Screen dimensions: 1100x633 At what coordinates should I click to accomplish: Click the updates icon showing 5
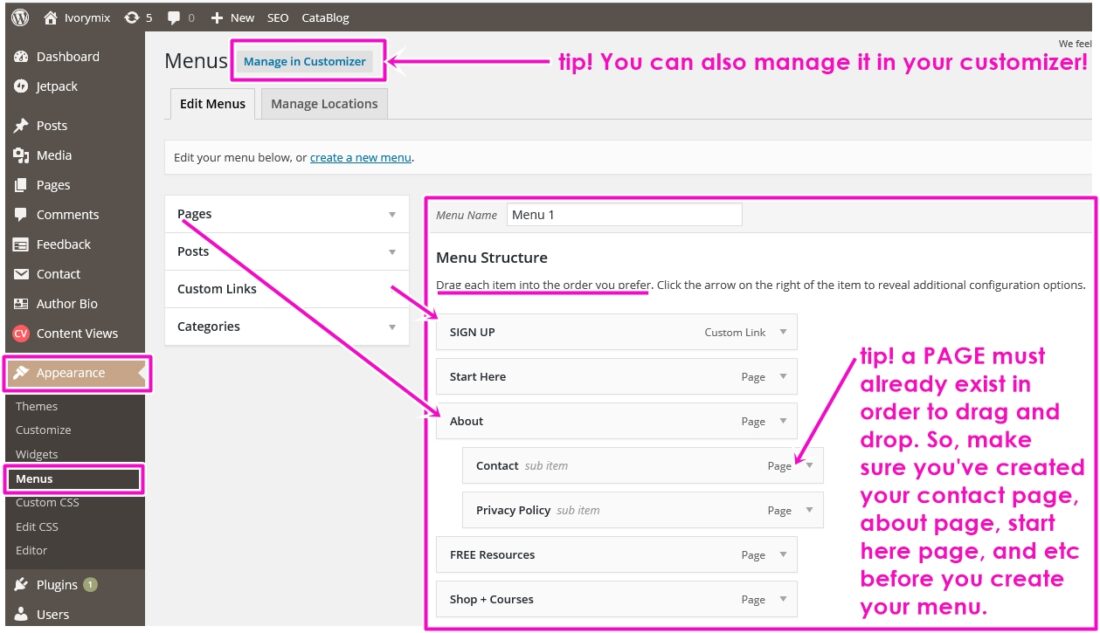(133, 17)
